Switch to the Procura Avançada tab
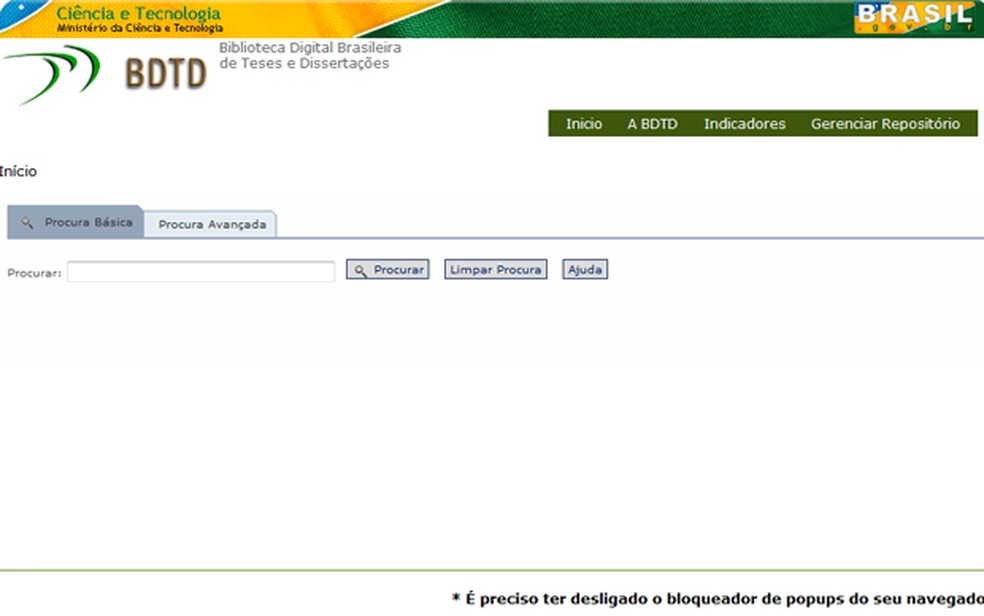Viewport: 984px width, 616px height. [x=211, y=224]
